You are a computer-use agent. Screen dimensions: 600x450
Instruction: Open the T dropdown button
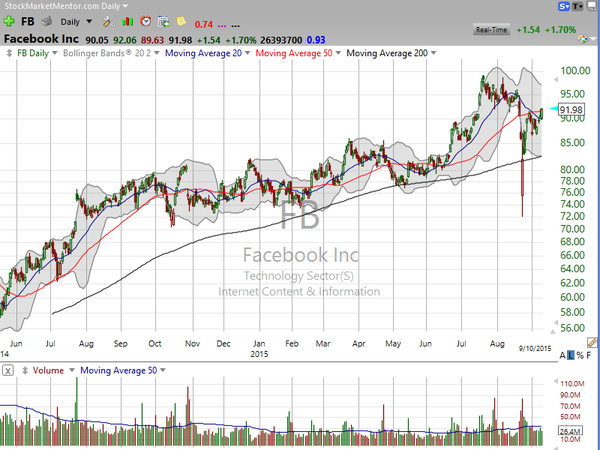(x=578, y=6)
